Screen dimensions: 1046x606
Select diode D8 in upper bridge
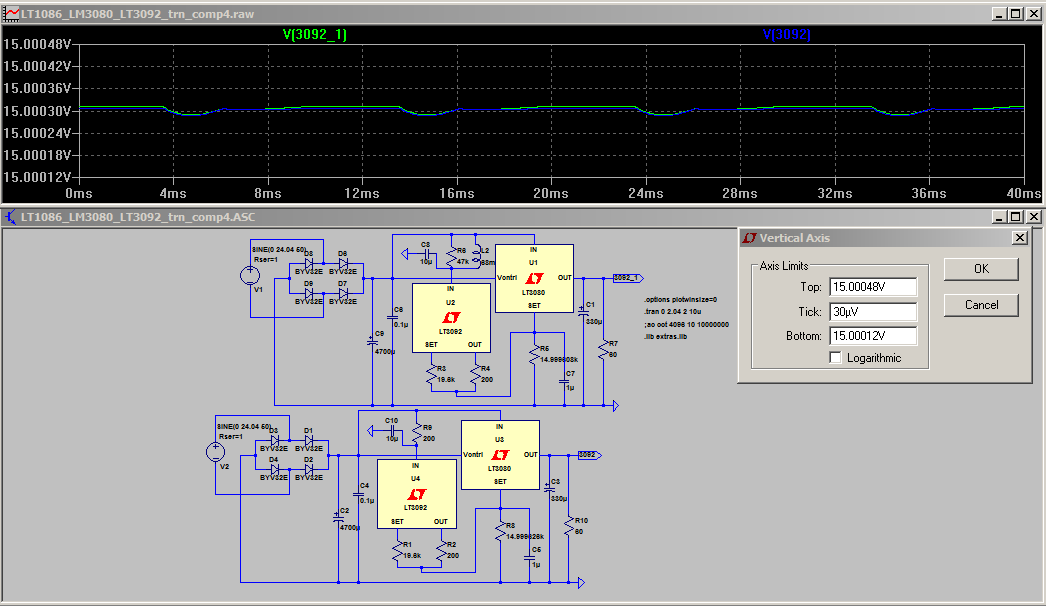309,264
